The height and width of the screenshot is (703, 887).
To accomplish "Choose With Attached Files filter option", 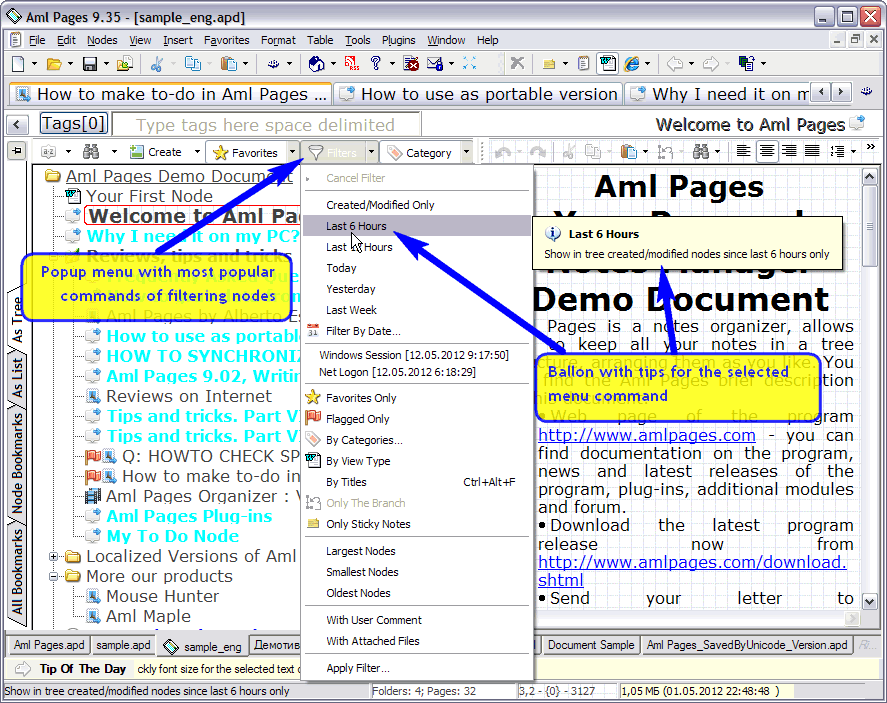I will 417,641.
